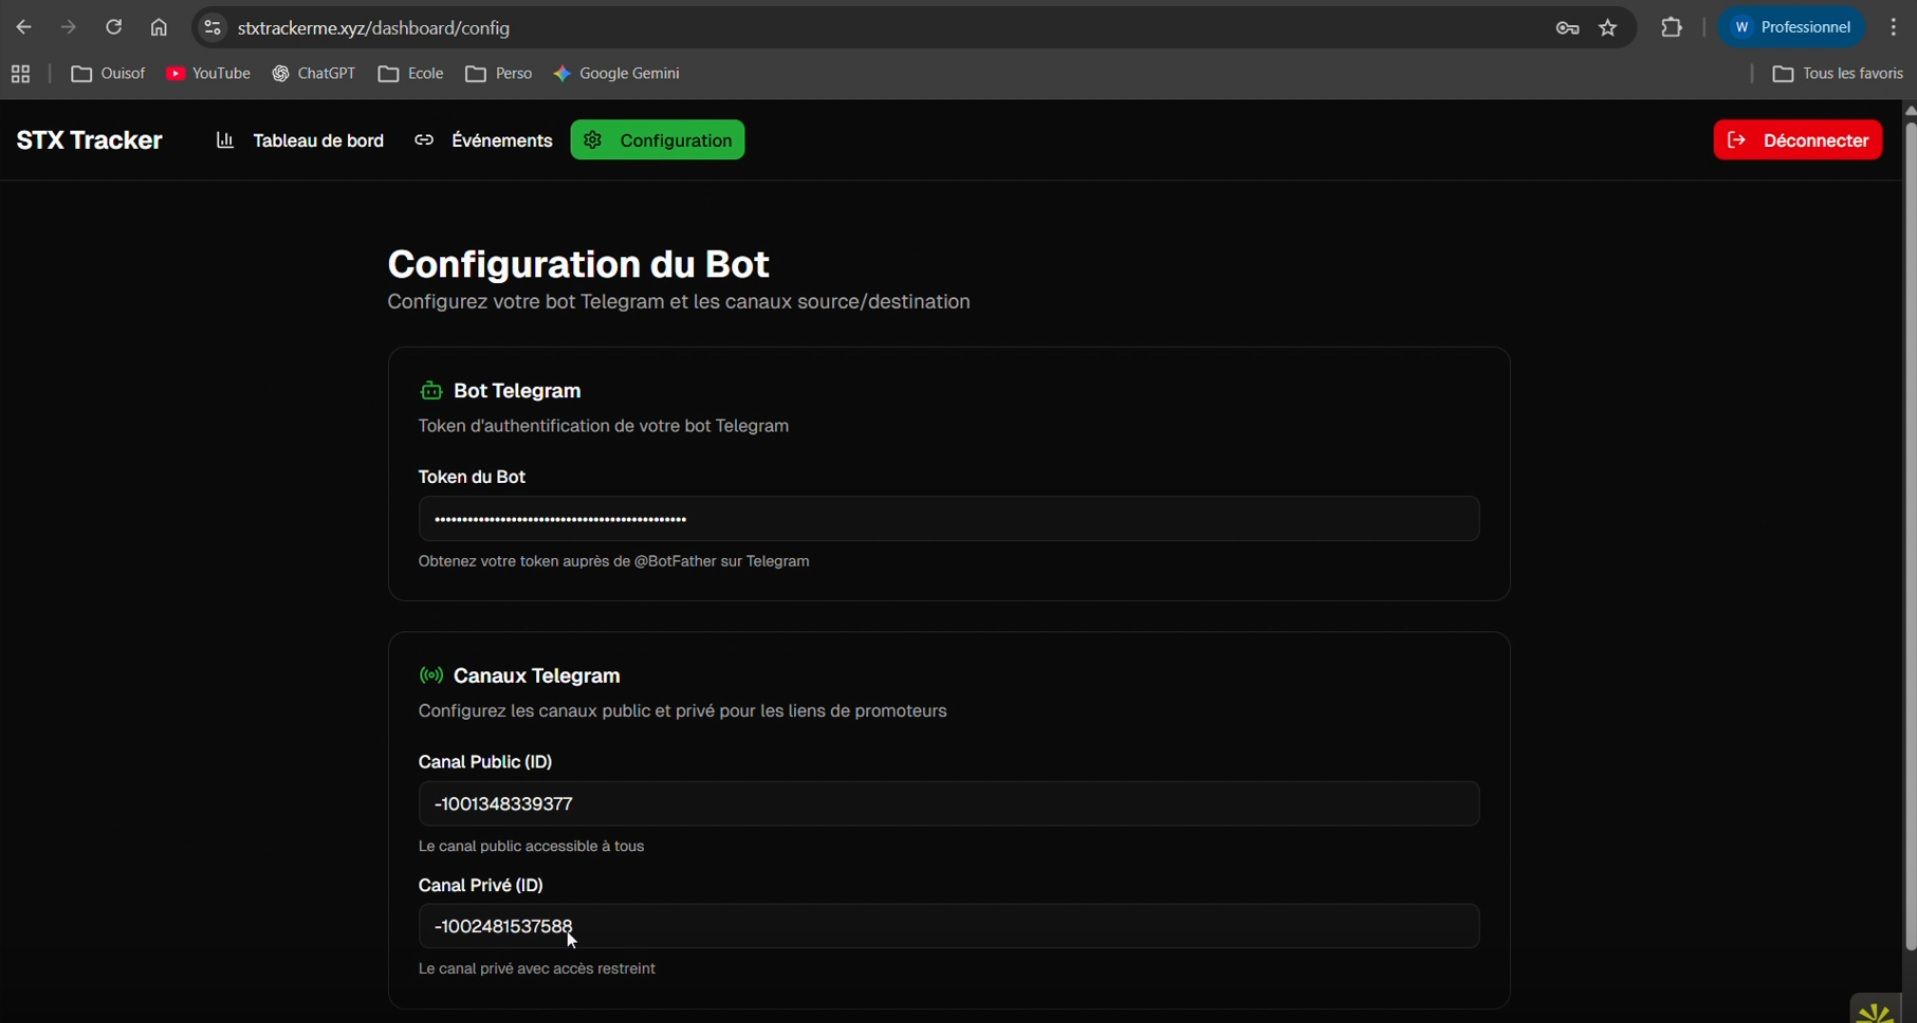Bookmark this page with star icon
The width and height of the screenshot is (1917, 1023).
tap(1608, 28)
